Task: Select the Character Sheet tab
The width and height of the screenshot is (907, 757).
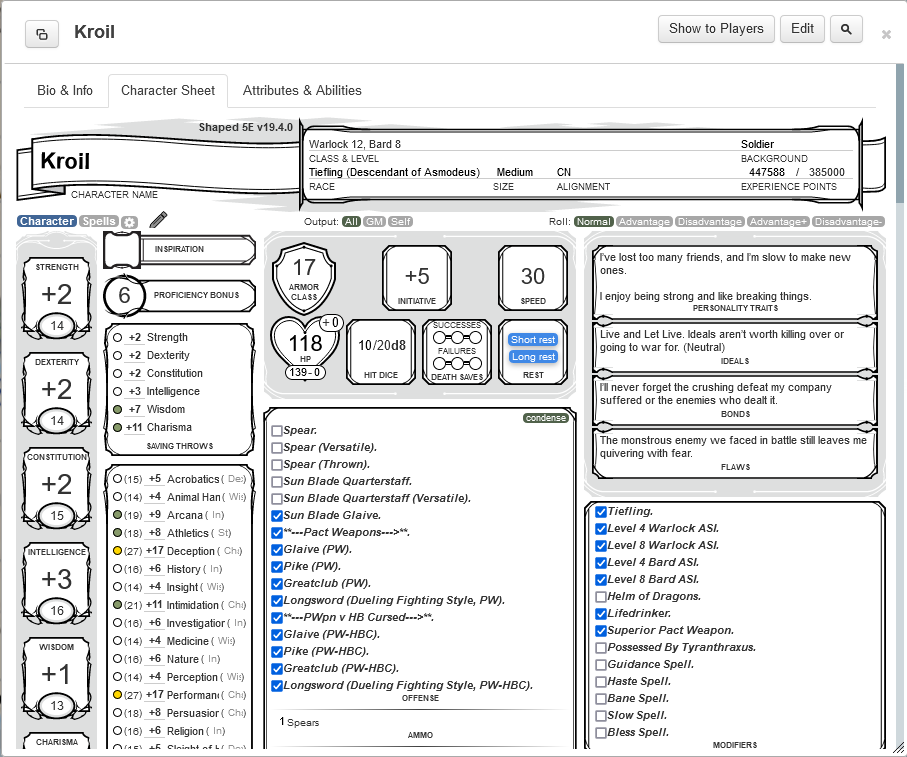Action: pos(168,91)
